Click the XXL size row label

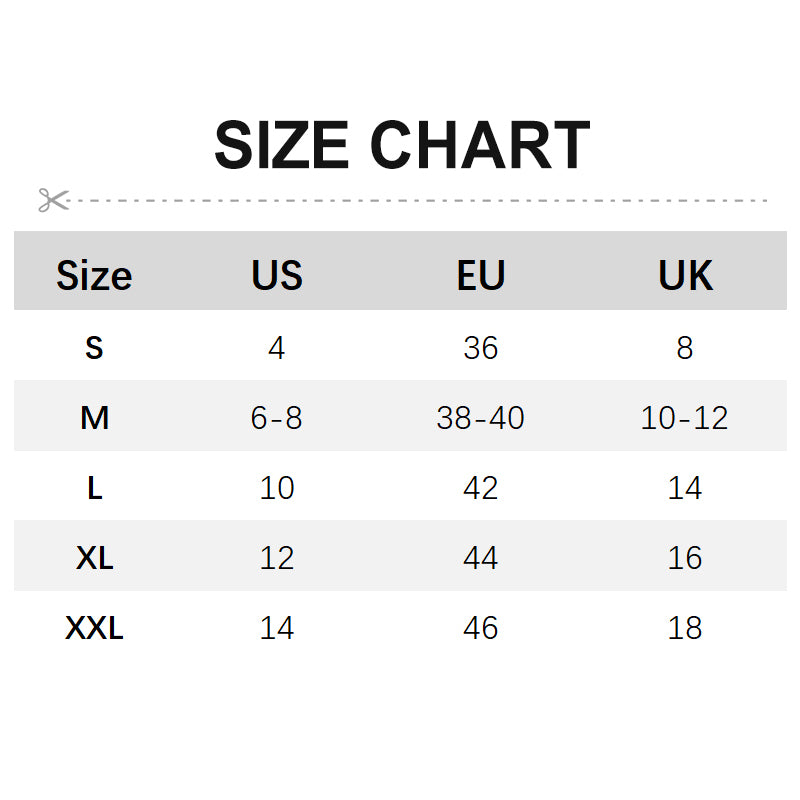[94, 628]
